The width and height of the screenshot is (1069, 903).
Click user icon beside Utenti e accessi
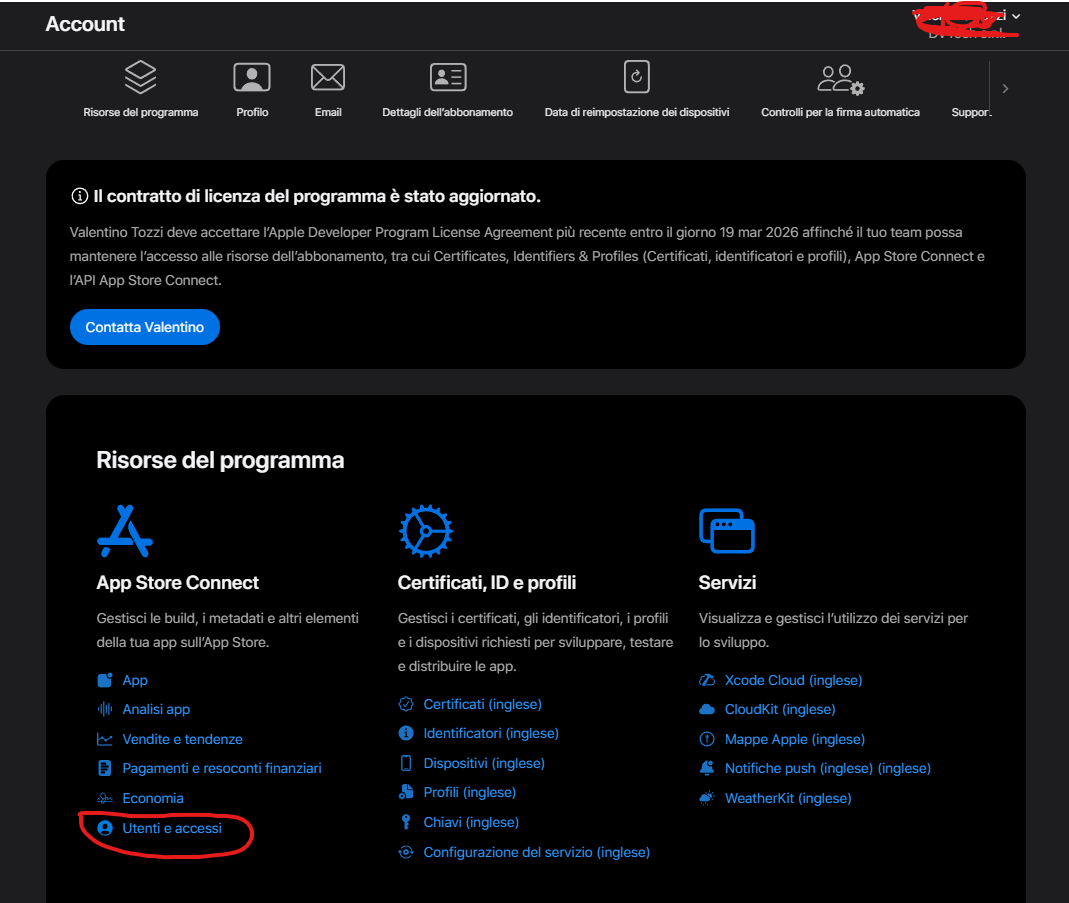point(104,828)
